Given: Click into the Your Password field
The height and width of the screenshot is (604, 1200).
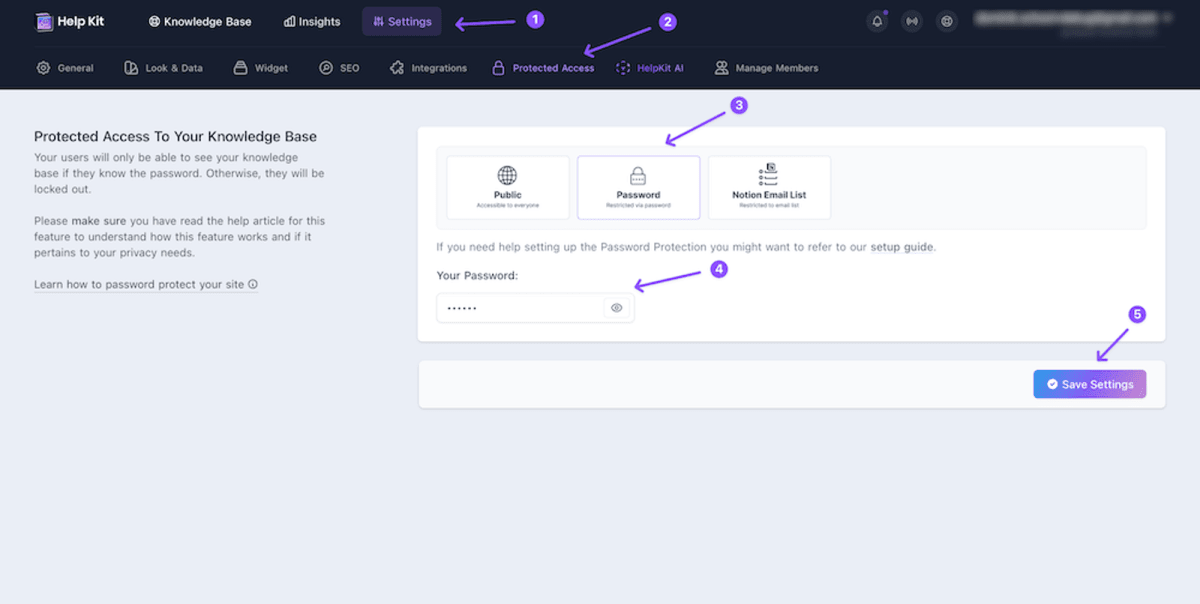Looking at the screenshot, I should click(520, 308).
